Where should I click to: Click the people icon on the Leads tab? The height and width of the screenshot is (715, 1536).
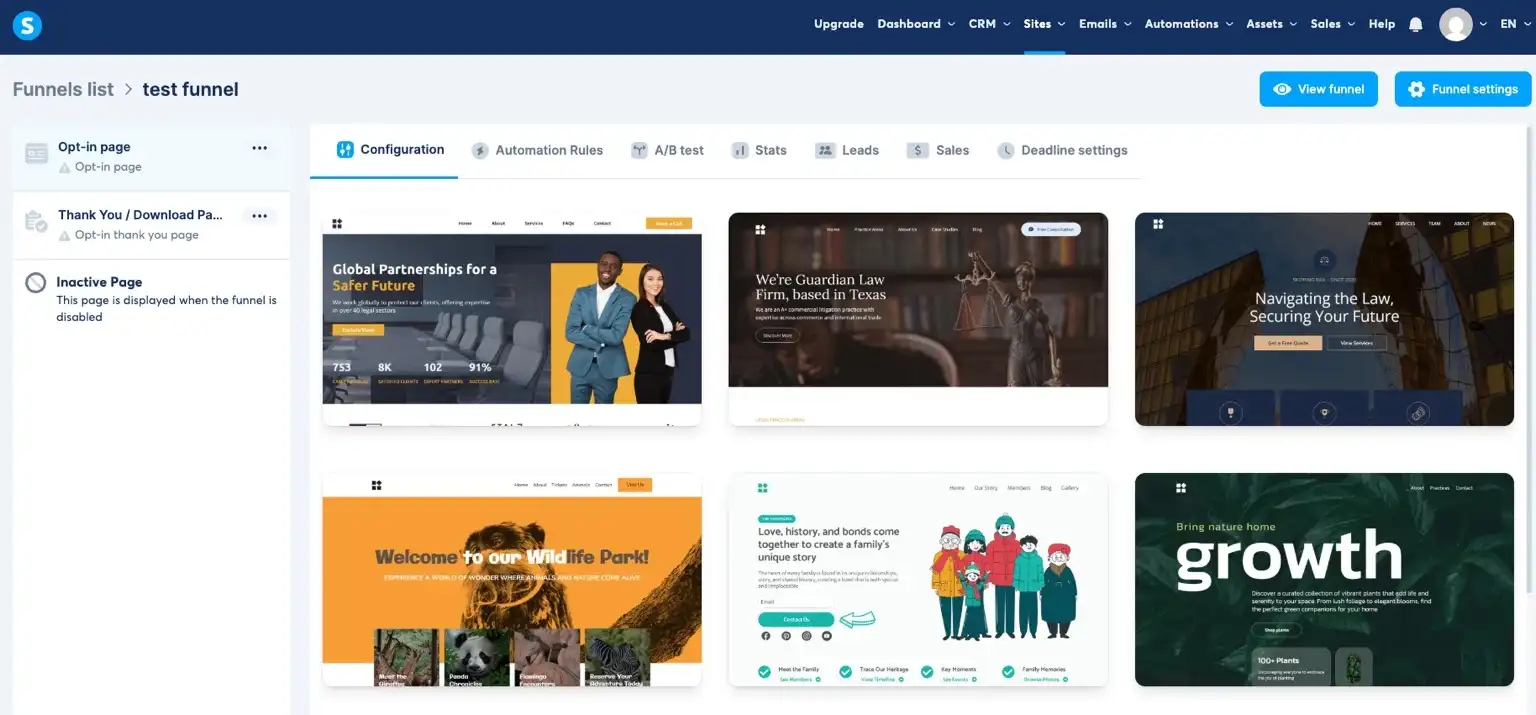click(824, 150)
